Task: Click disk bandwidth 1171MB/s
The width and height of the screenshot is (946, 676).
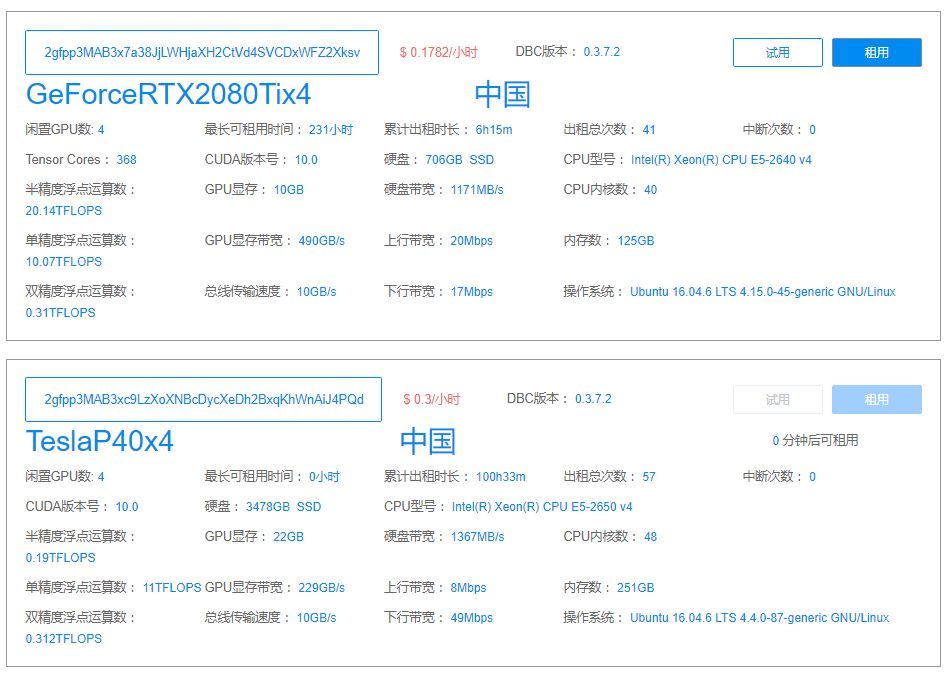Action: 477,190
